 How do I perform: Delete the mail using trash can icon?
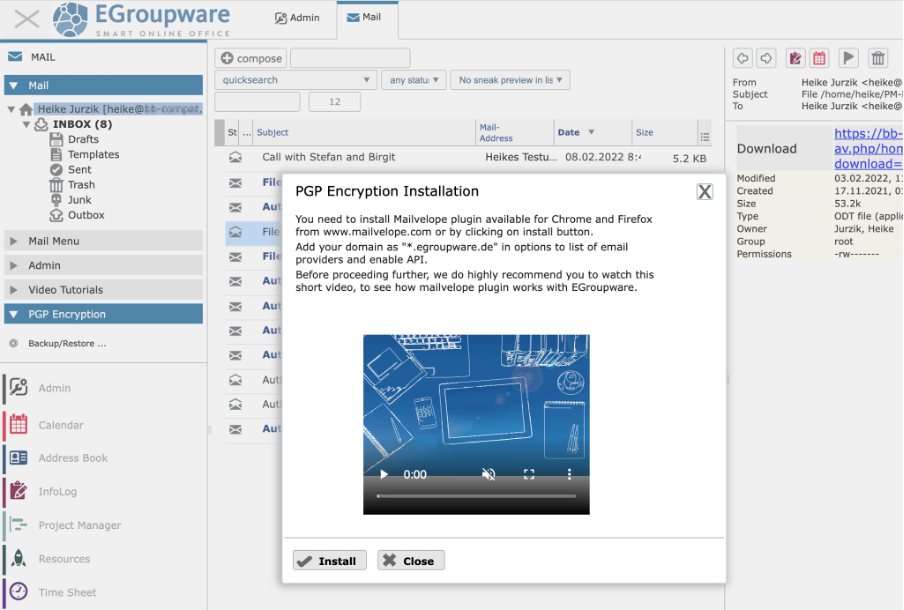pyautogui.click(x=878, y=58)
